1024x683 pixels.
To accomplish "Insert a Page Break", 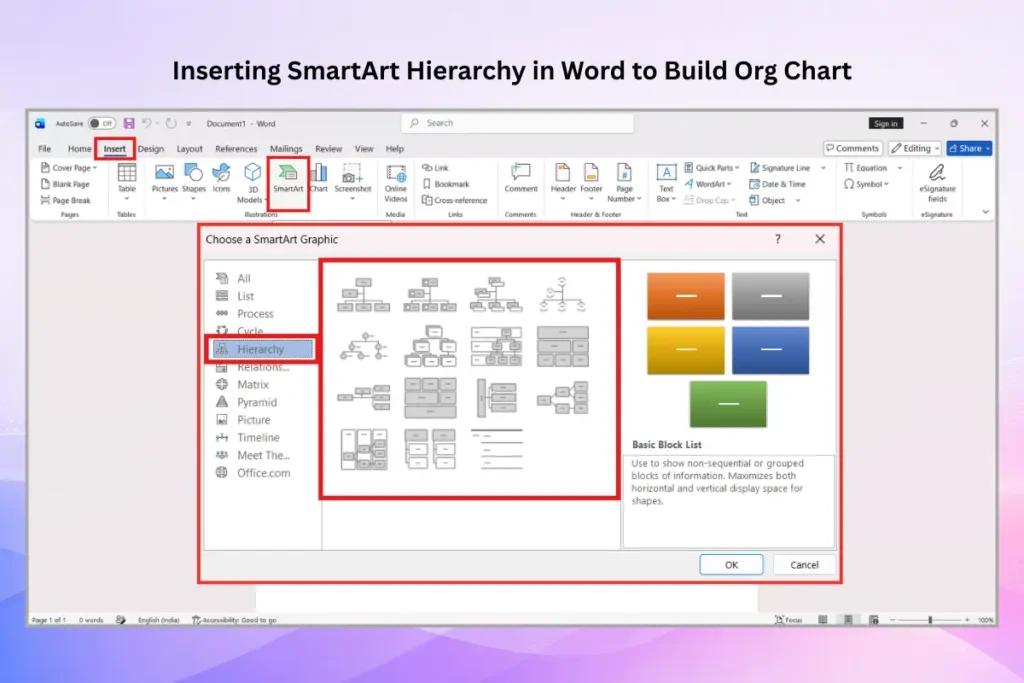I will [x=65, y=200].
